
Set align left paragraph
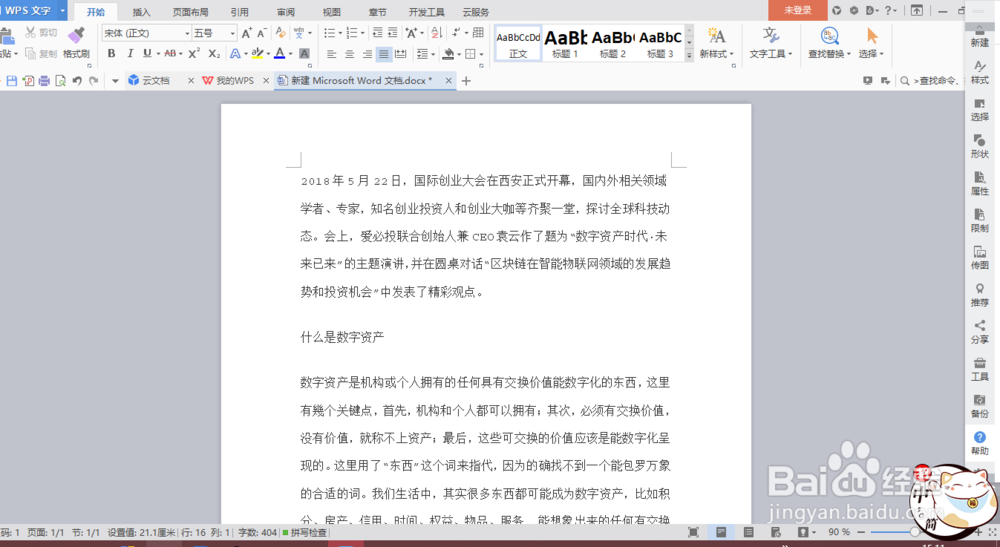pyautogui.click(x=332, y=54)
